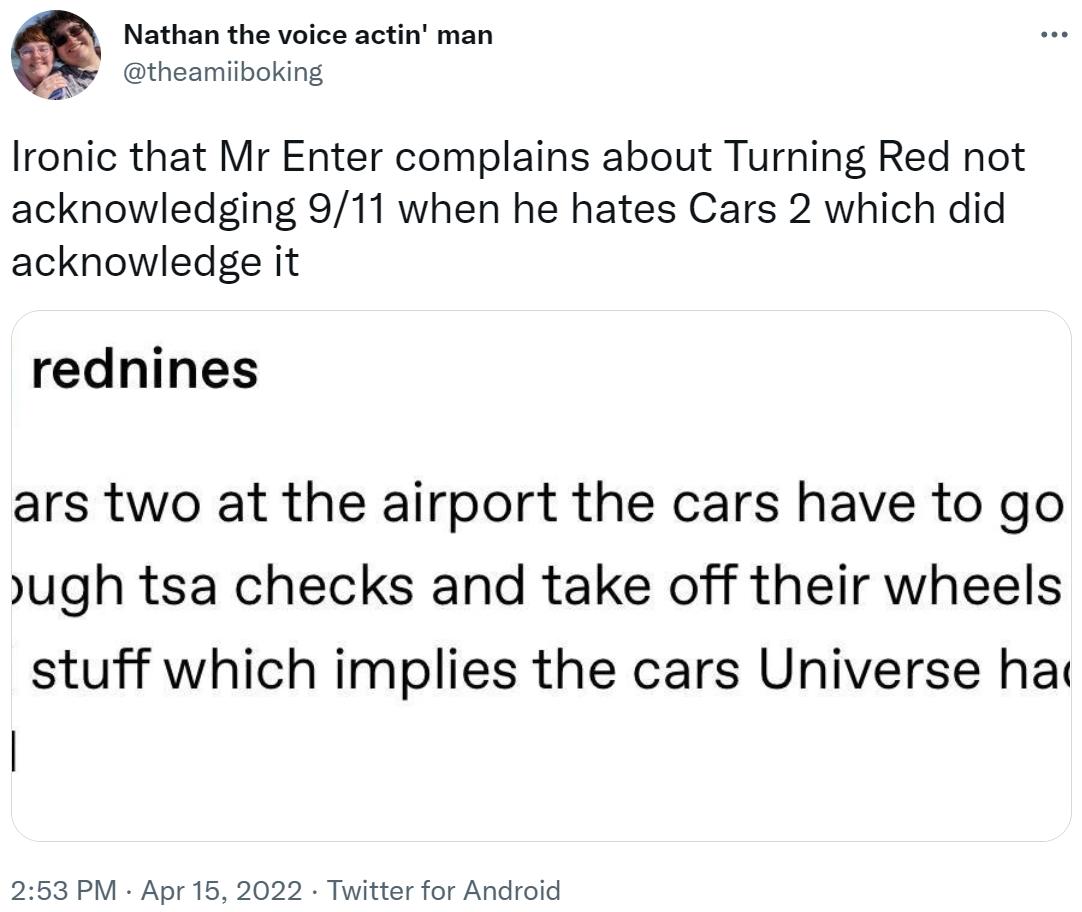Click the display name Nathan the voice actin' man
This screenshot has height=912, width=1082.
point(308,33)
